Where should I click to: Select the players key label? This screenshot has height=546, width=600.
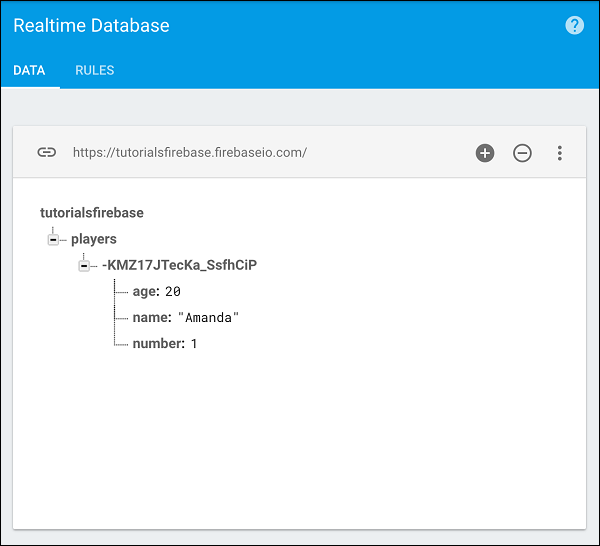coord(94,239)
